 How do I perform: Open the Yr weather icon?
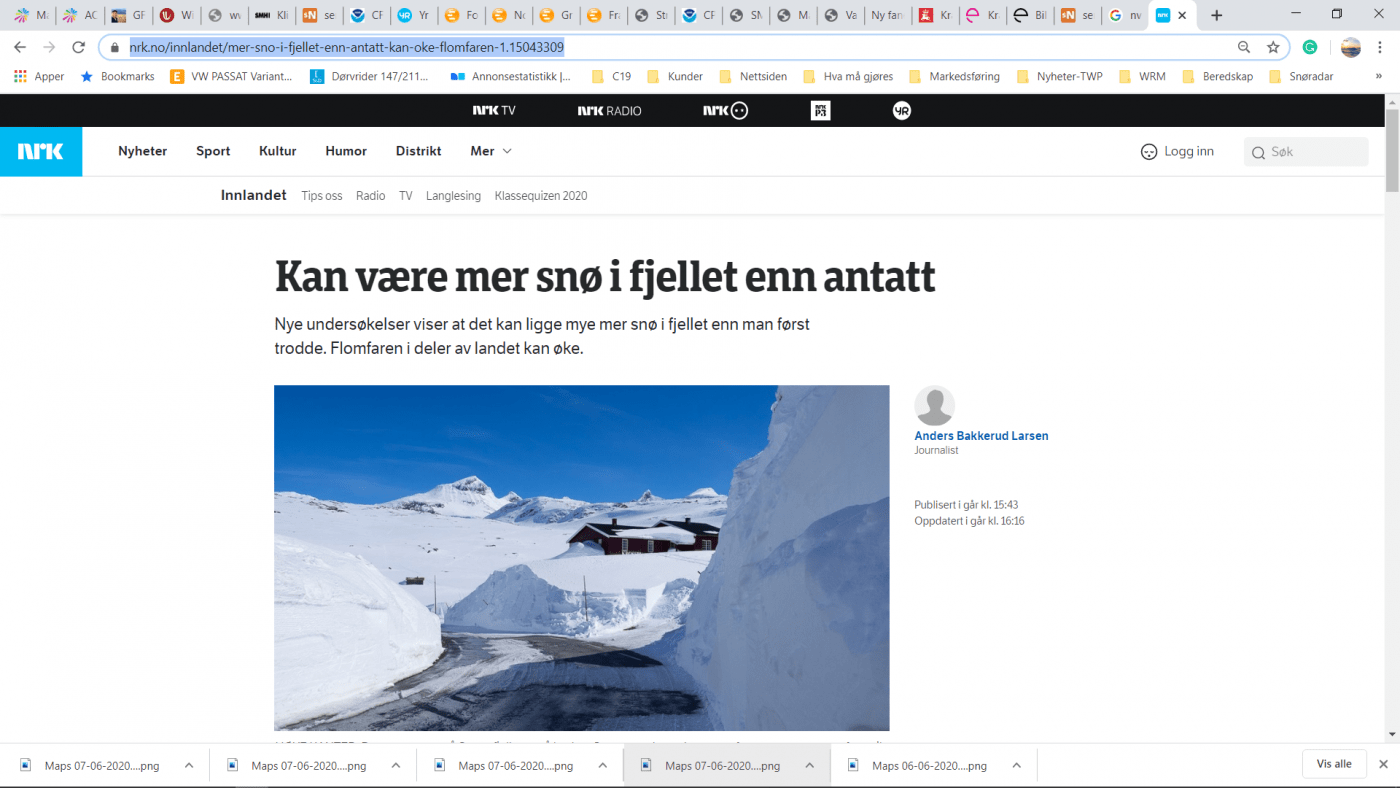coord(901,110)
